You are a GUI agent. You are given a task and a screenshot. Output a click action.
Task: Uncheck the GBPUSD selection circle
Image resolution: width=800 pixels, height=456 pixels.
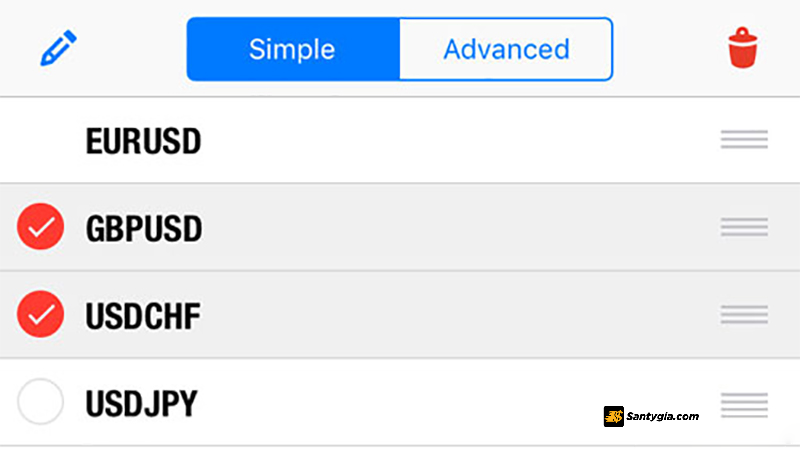[x=40, y=226]
